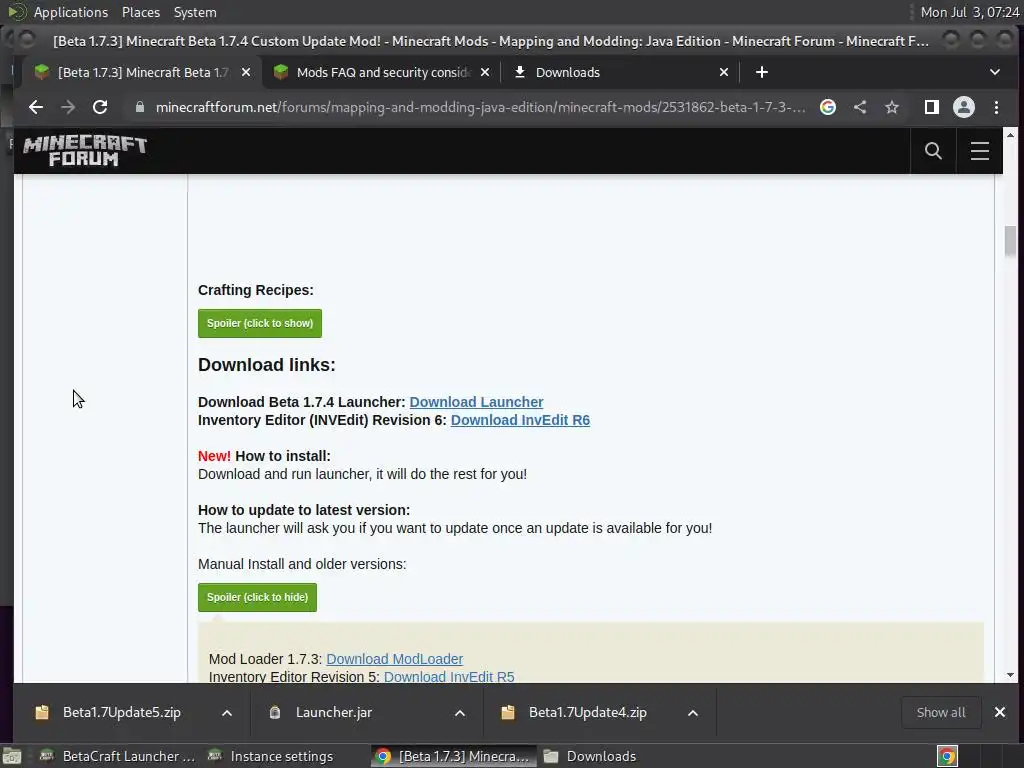The height and width of the screenshot is (768, 1024).
Task: Open the Places menu
Action: tap(141, 12)
